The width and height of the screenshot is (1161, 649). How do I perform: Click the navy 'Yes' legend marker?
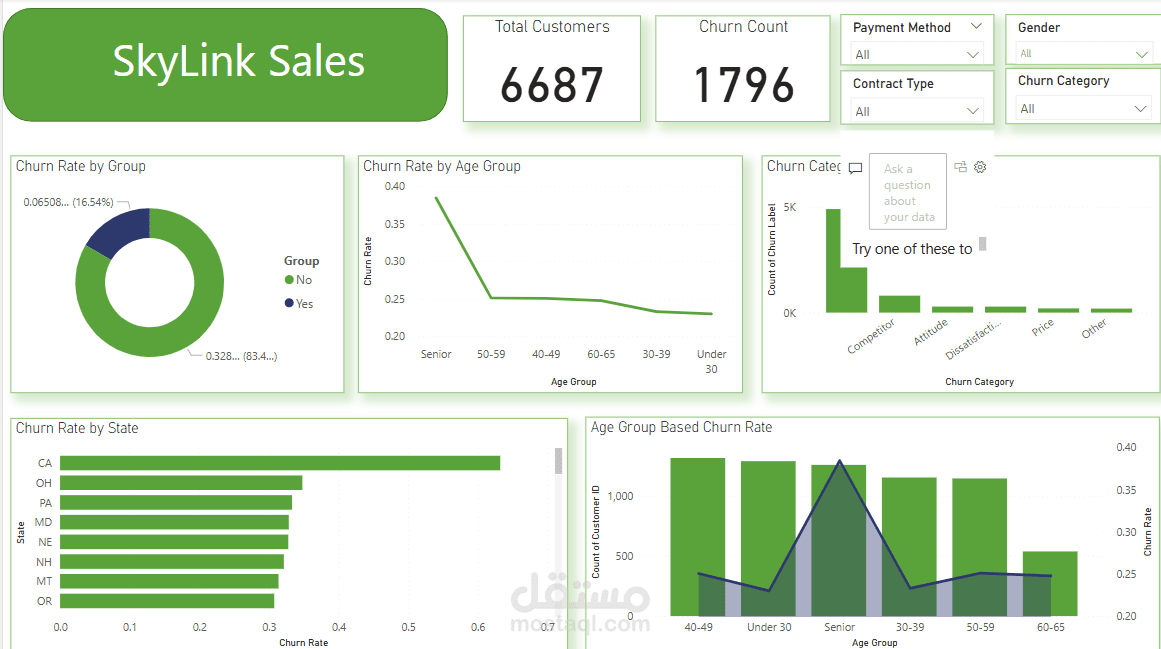pyautogui.click(x=289, y=303)
